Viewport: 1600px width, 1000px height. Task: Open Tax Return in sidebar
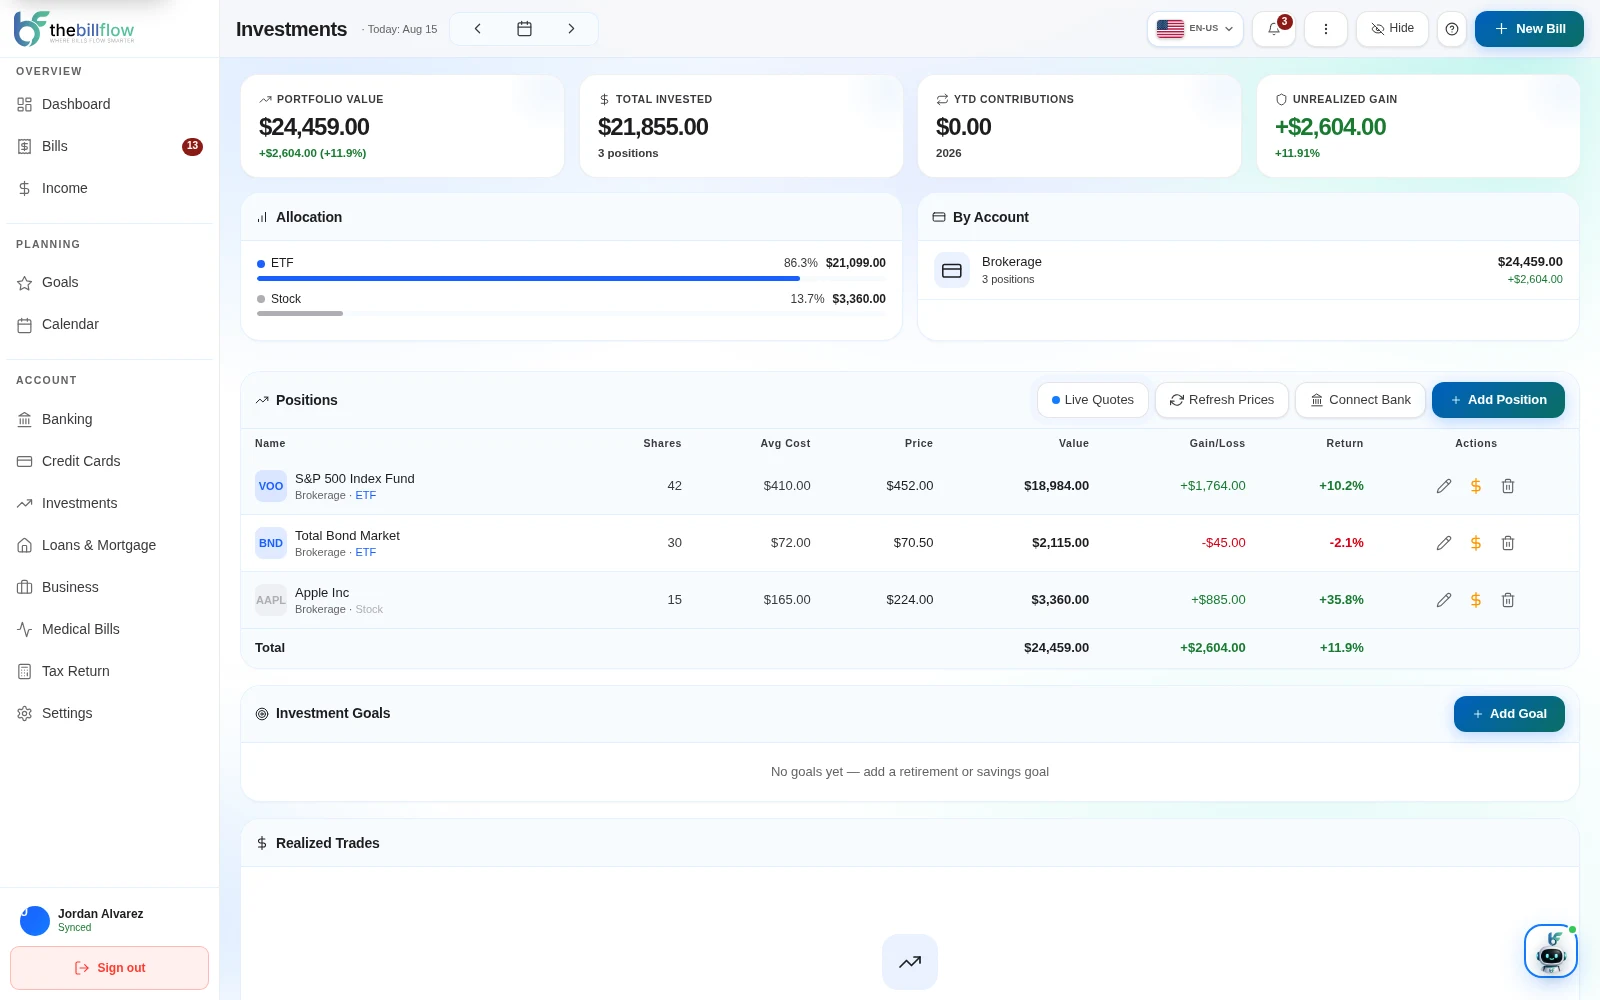tap(109, 671)
